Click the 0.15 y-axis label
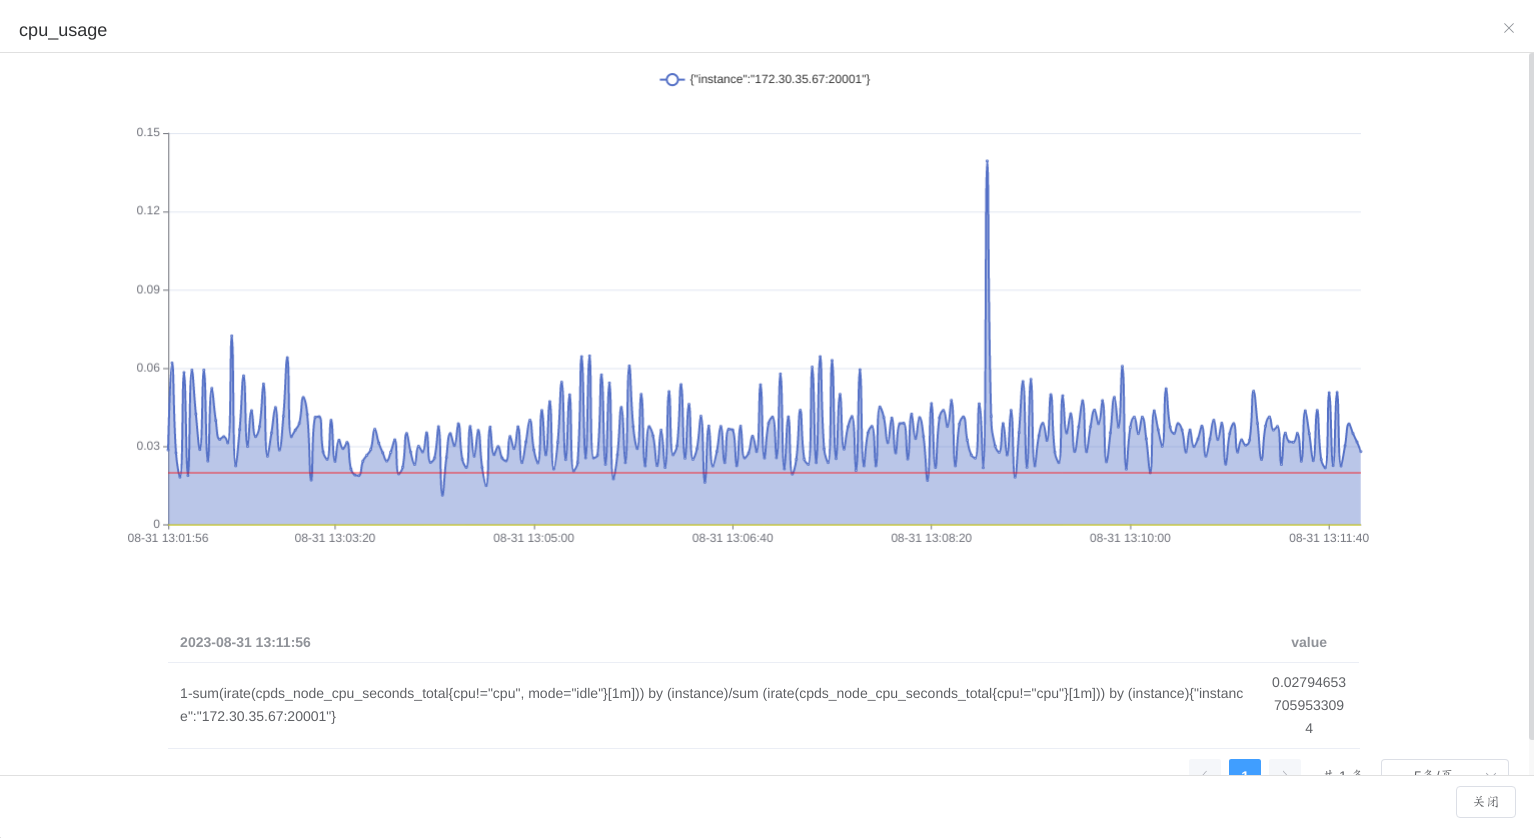The height and width of the screenshot is (838, 1534). (x=148, y=133)
